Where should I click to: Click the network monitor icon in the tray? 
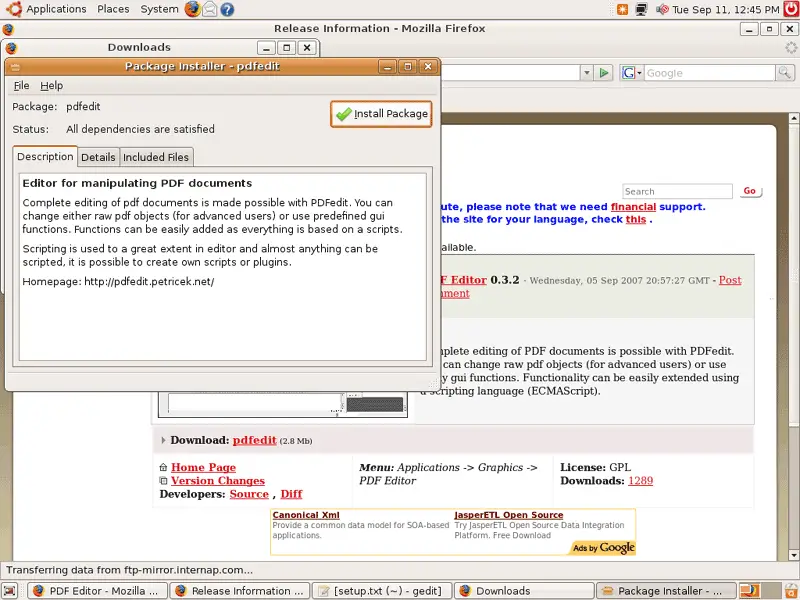coord(641,9)
